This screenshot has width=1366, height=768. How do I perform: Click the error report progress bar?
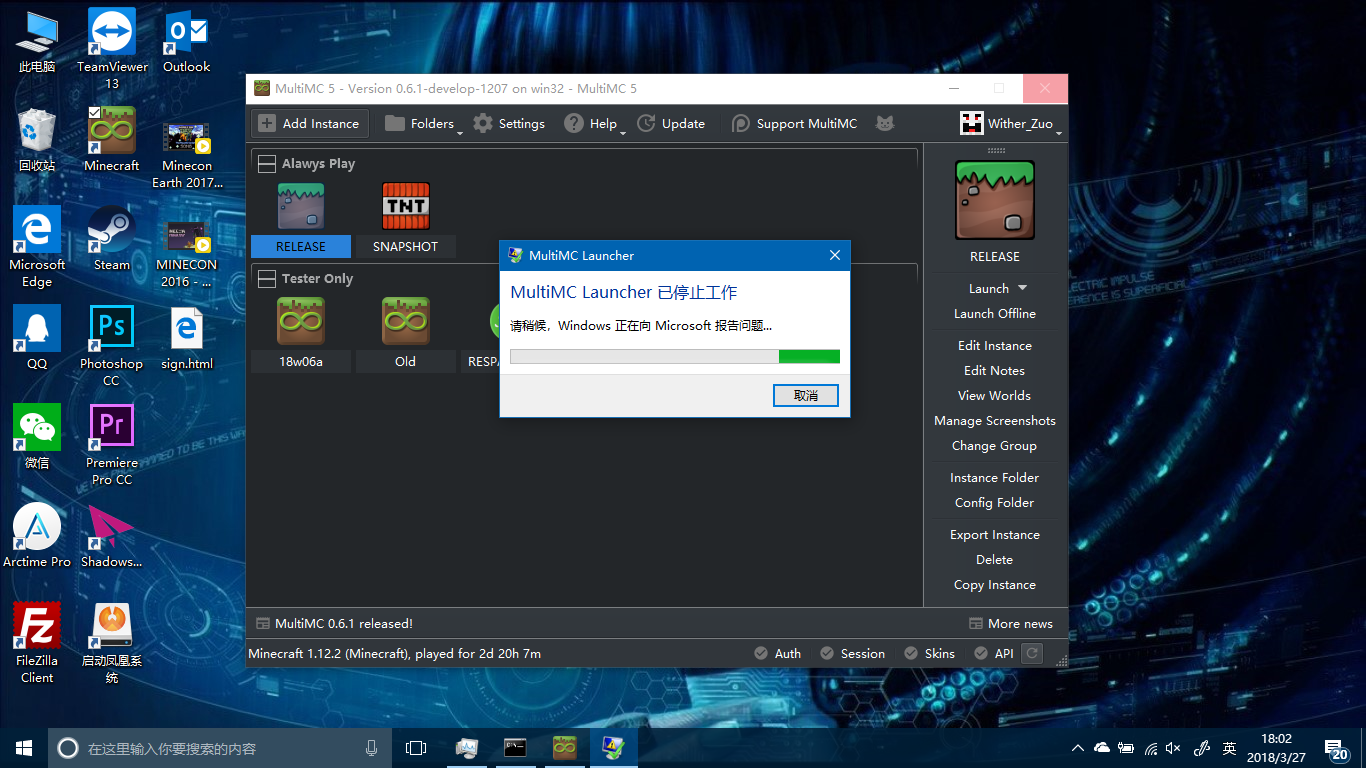tap(674, 356)
